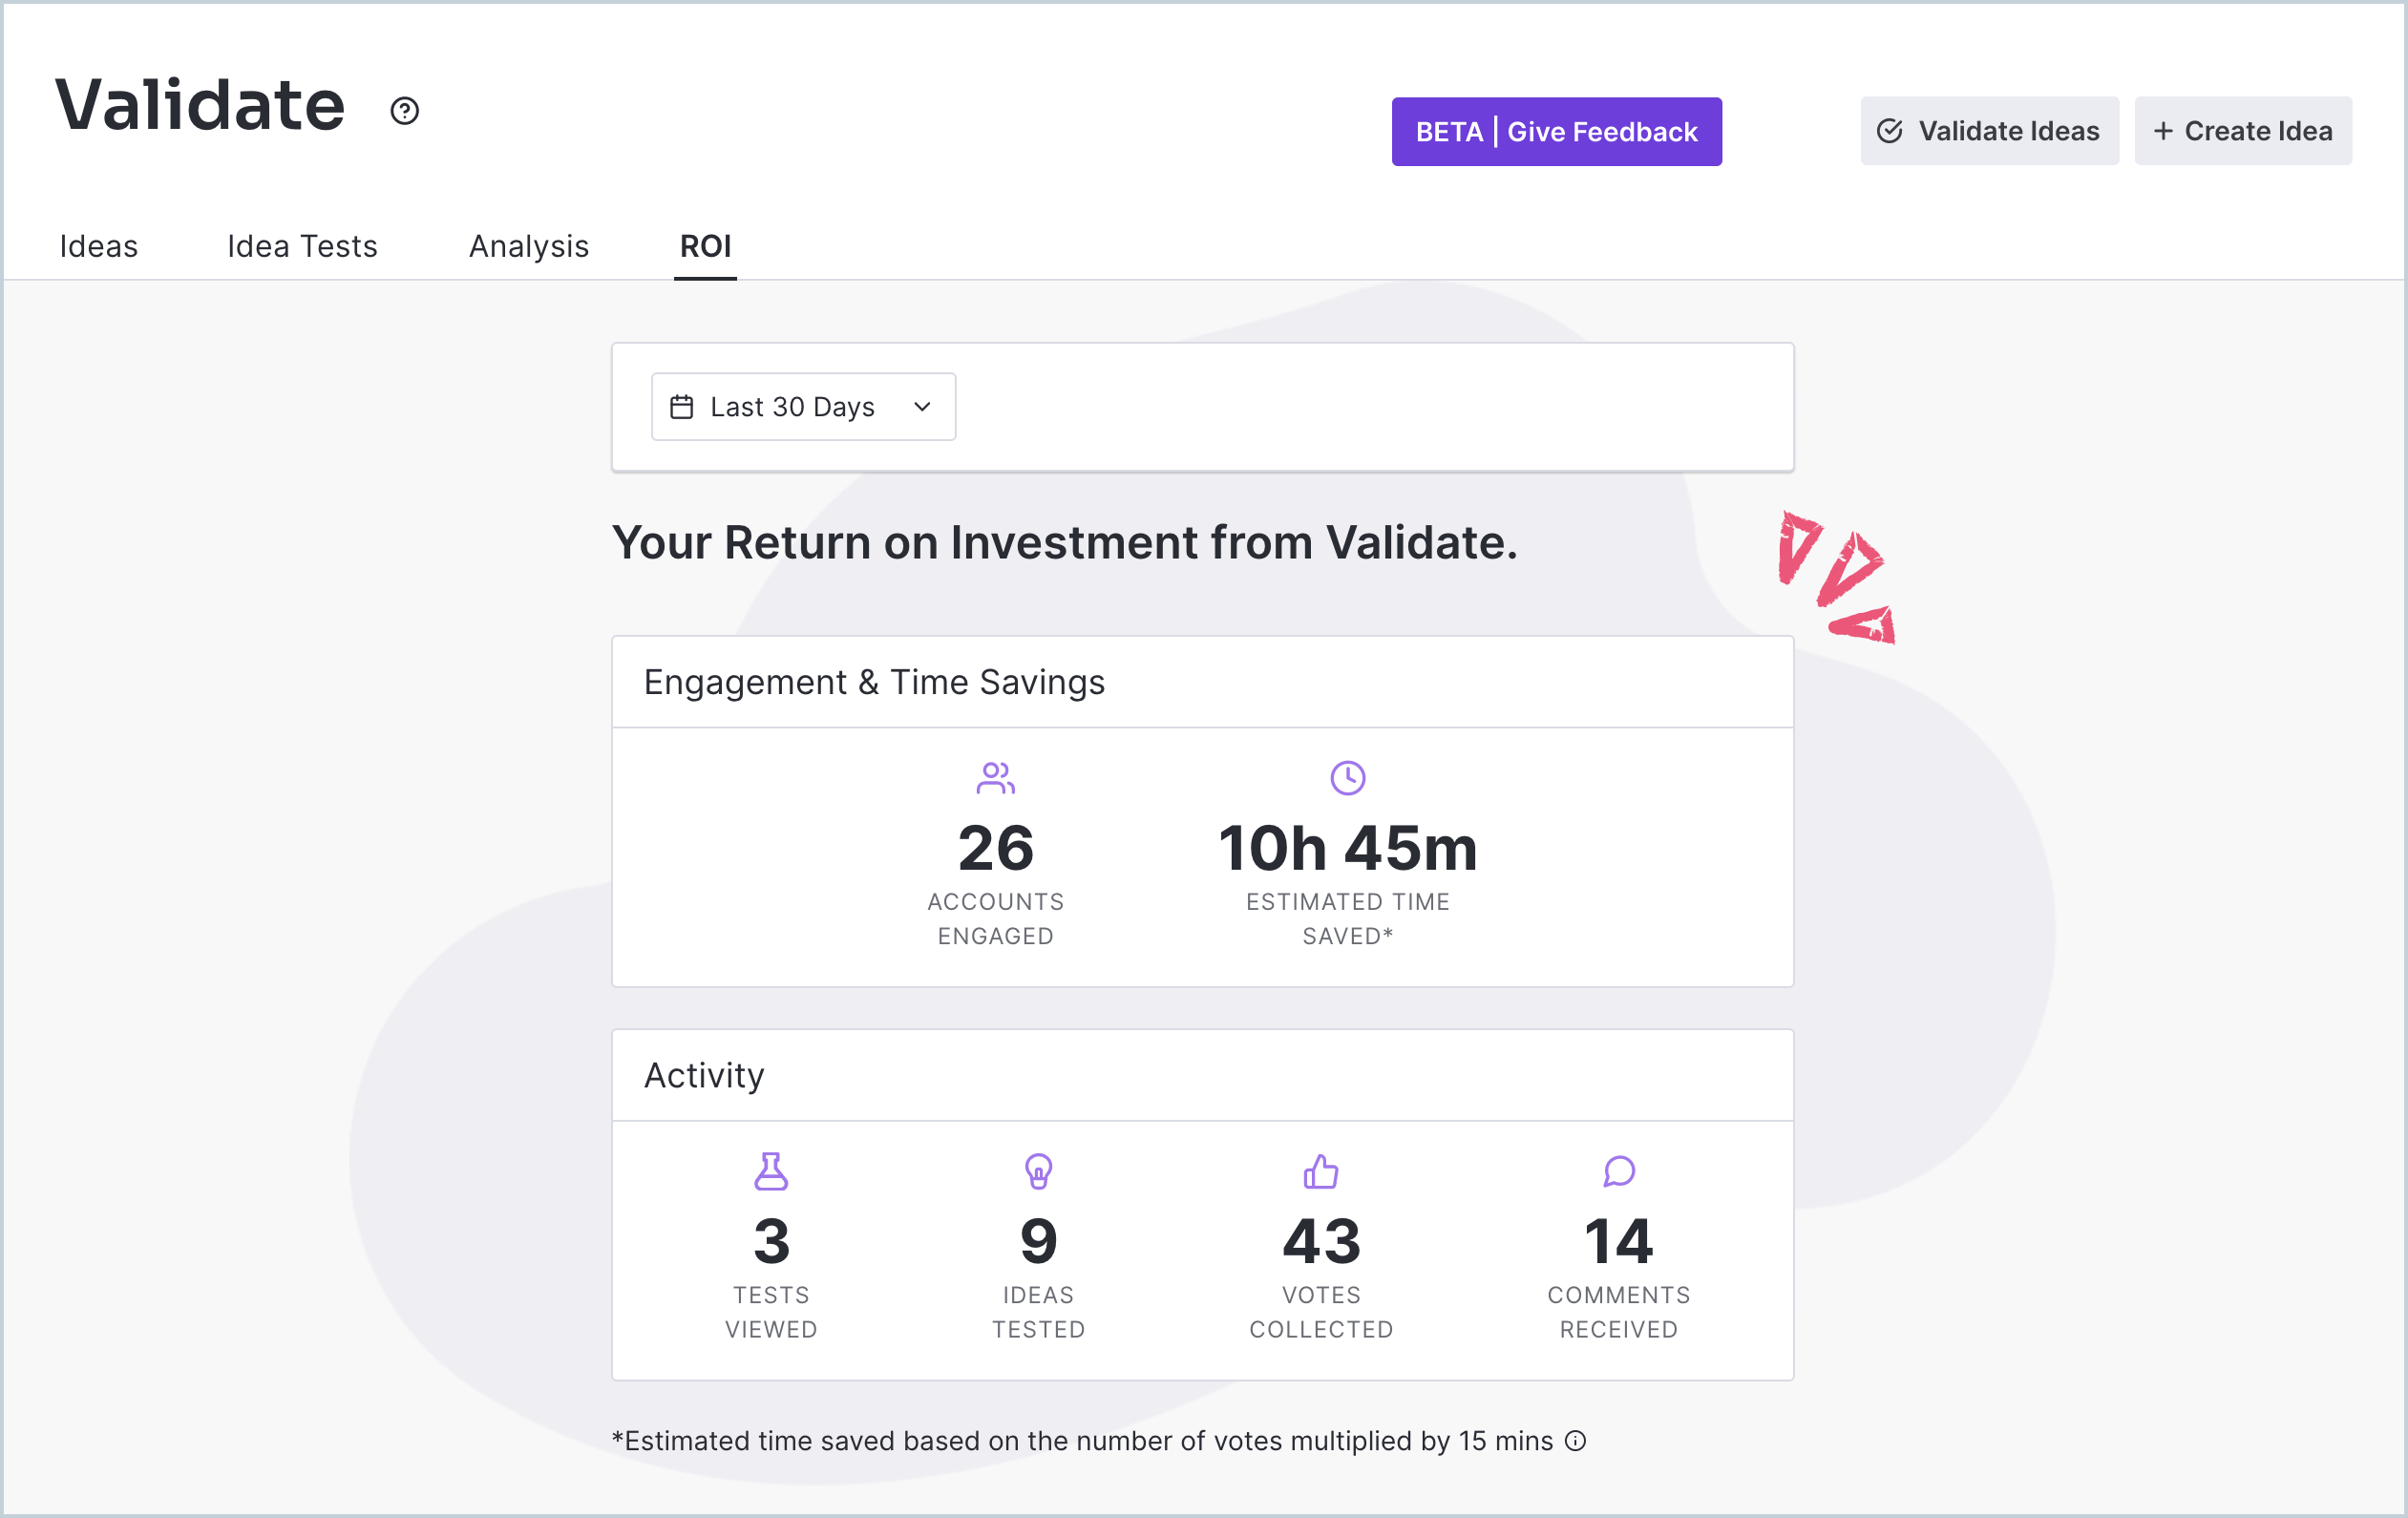Click the accounts engaged people icon
This screenshot has width=2408, height=1518.
tap(995, 778)
